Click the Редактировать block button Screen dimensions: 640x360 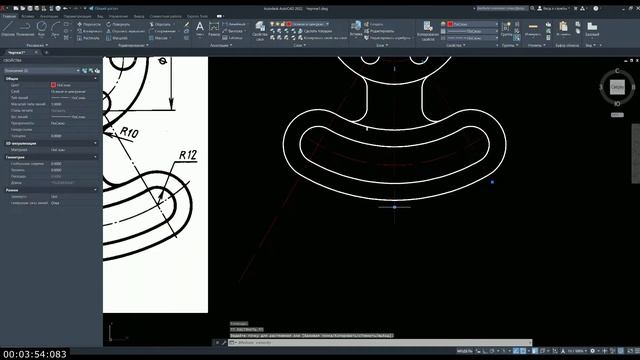click(378, 31)
